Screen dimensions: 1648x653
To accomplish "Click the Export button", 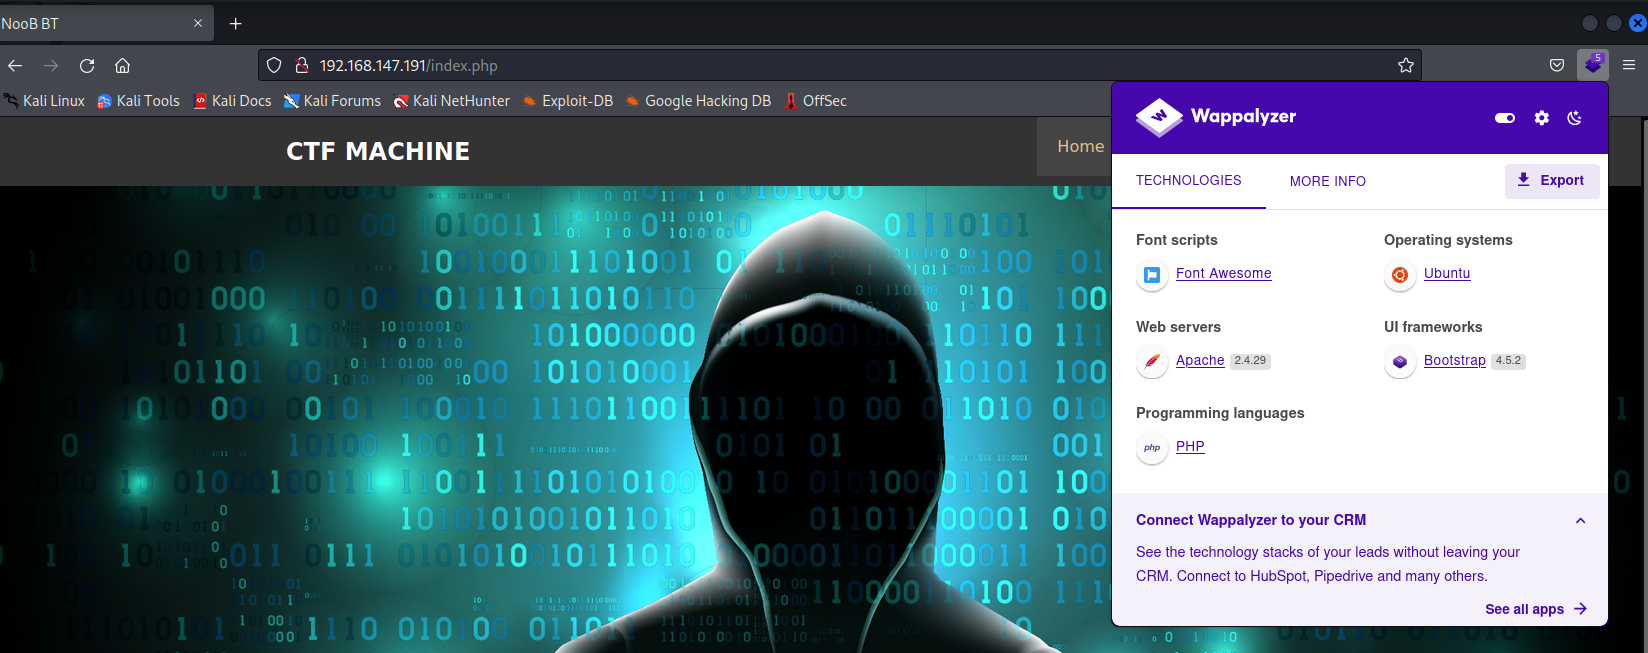I will (1552, 180).
